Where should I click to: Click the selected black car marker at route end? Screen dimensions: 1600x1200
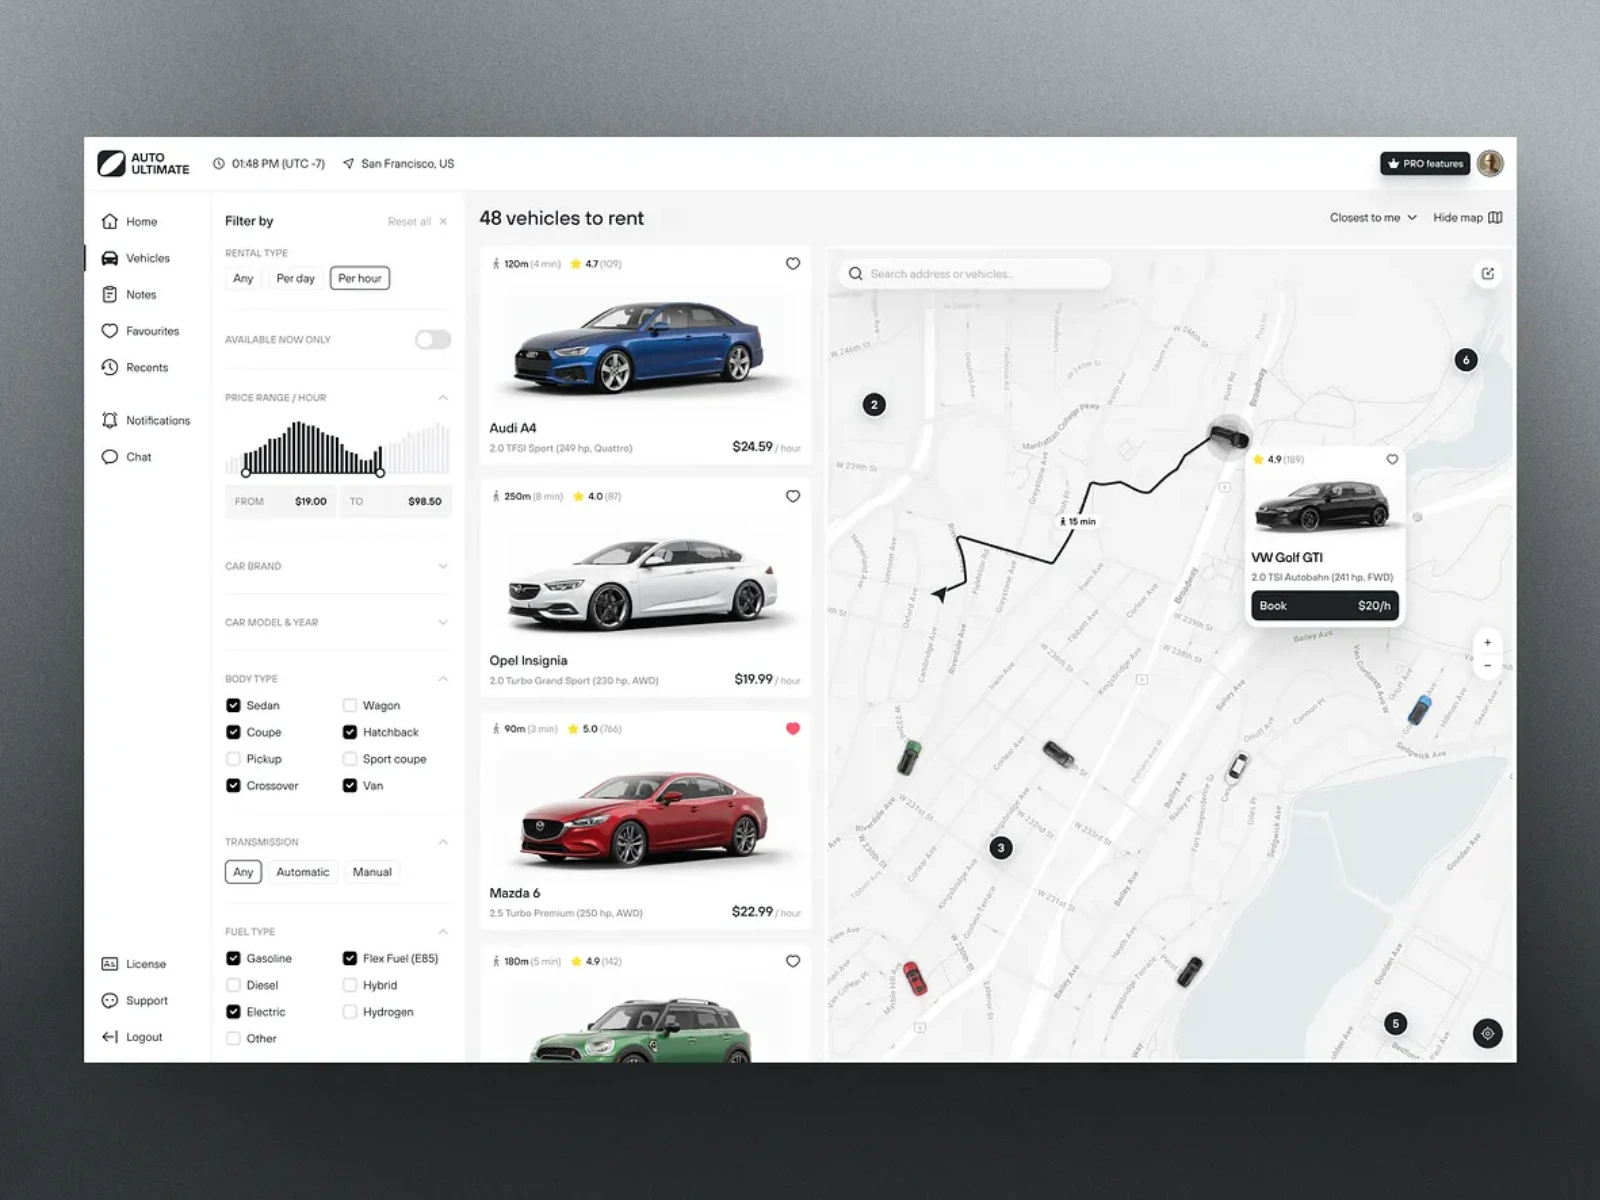click(1229, 436)
